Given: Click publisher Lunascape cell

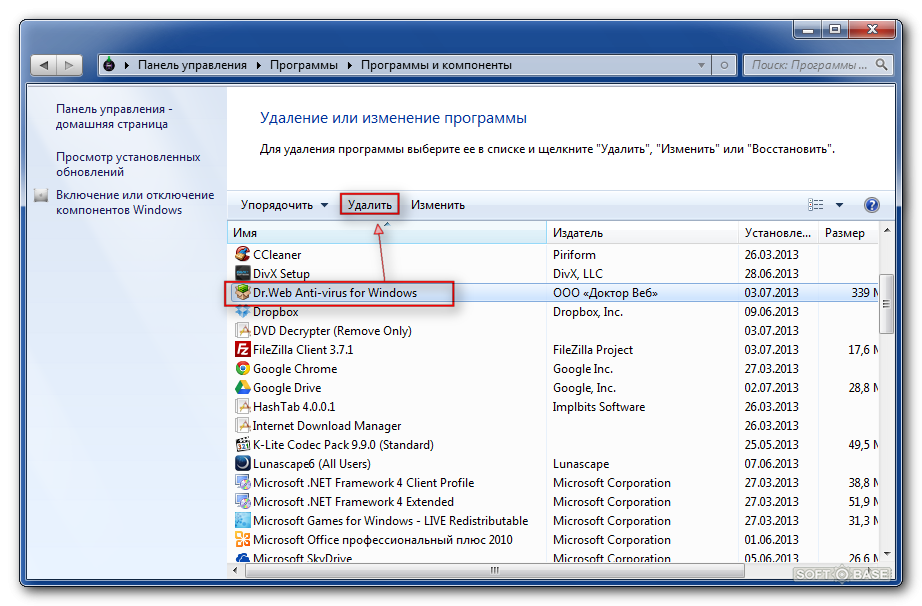Looking at the screenshot, I should (581, 464).
